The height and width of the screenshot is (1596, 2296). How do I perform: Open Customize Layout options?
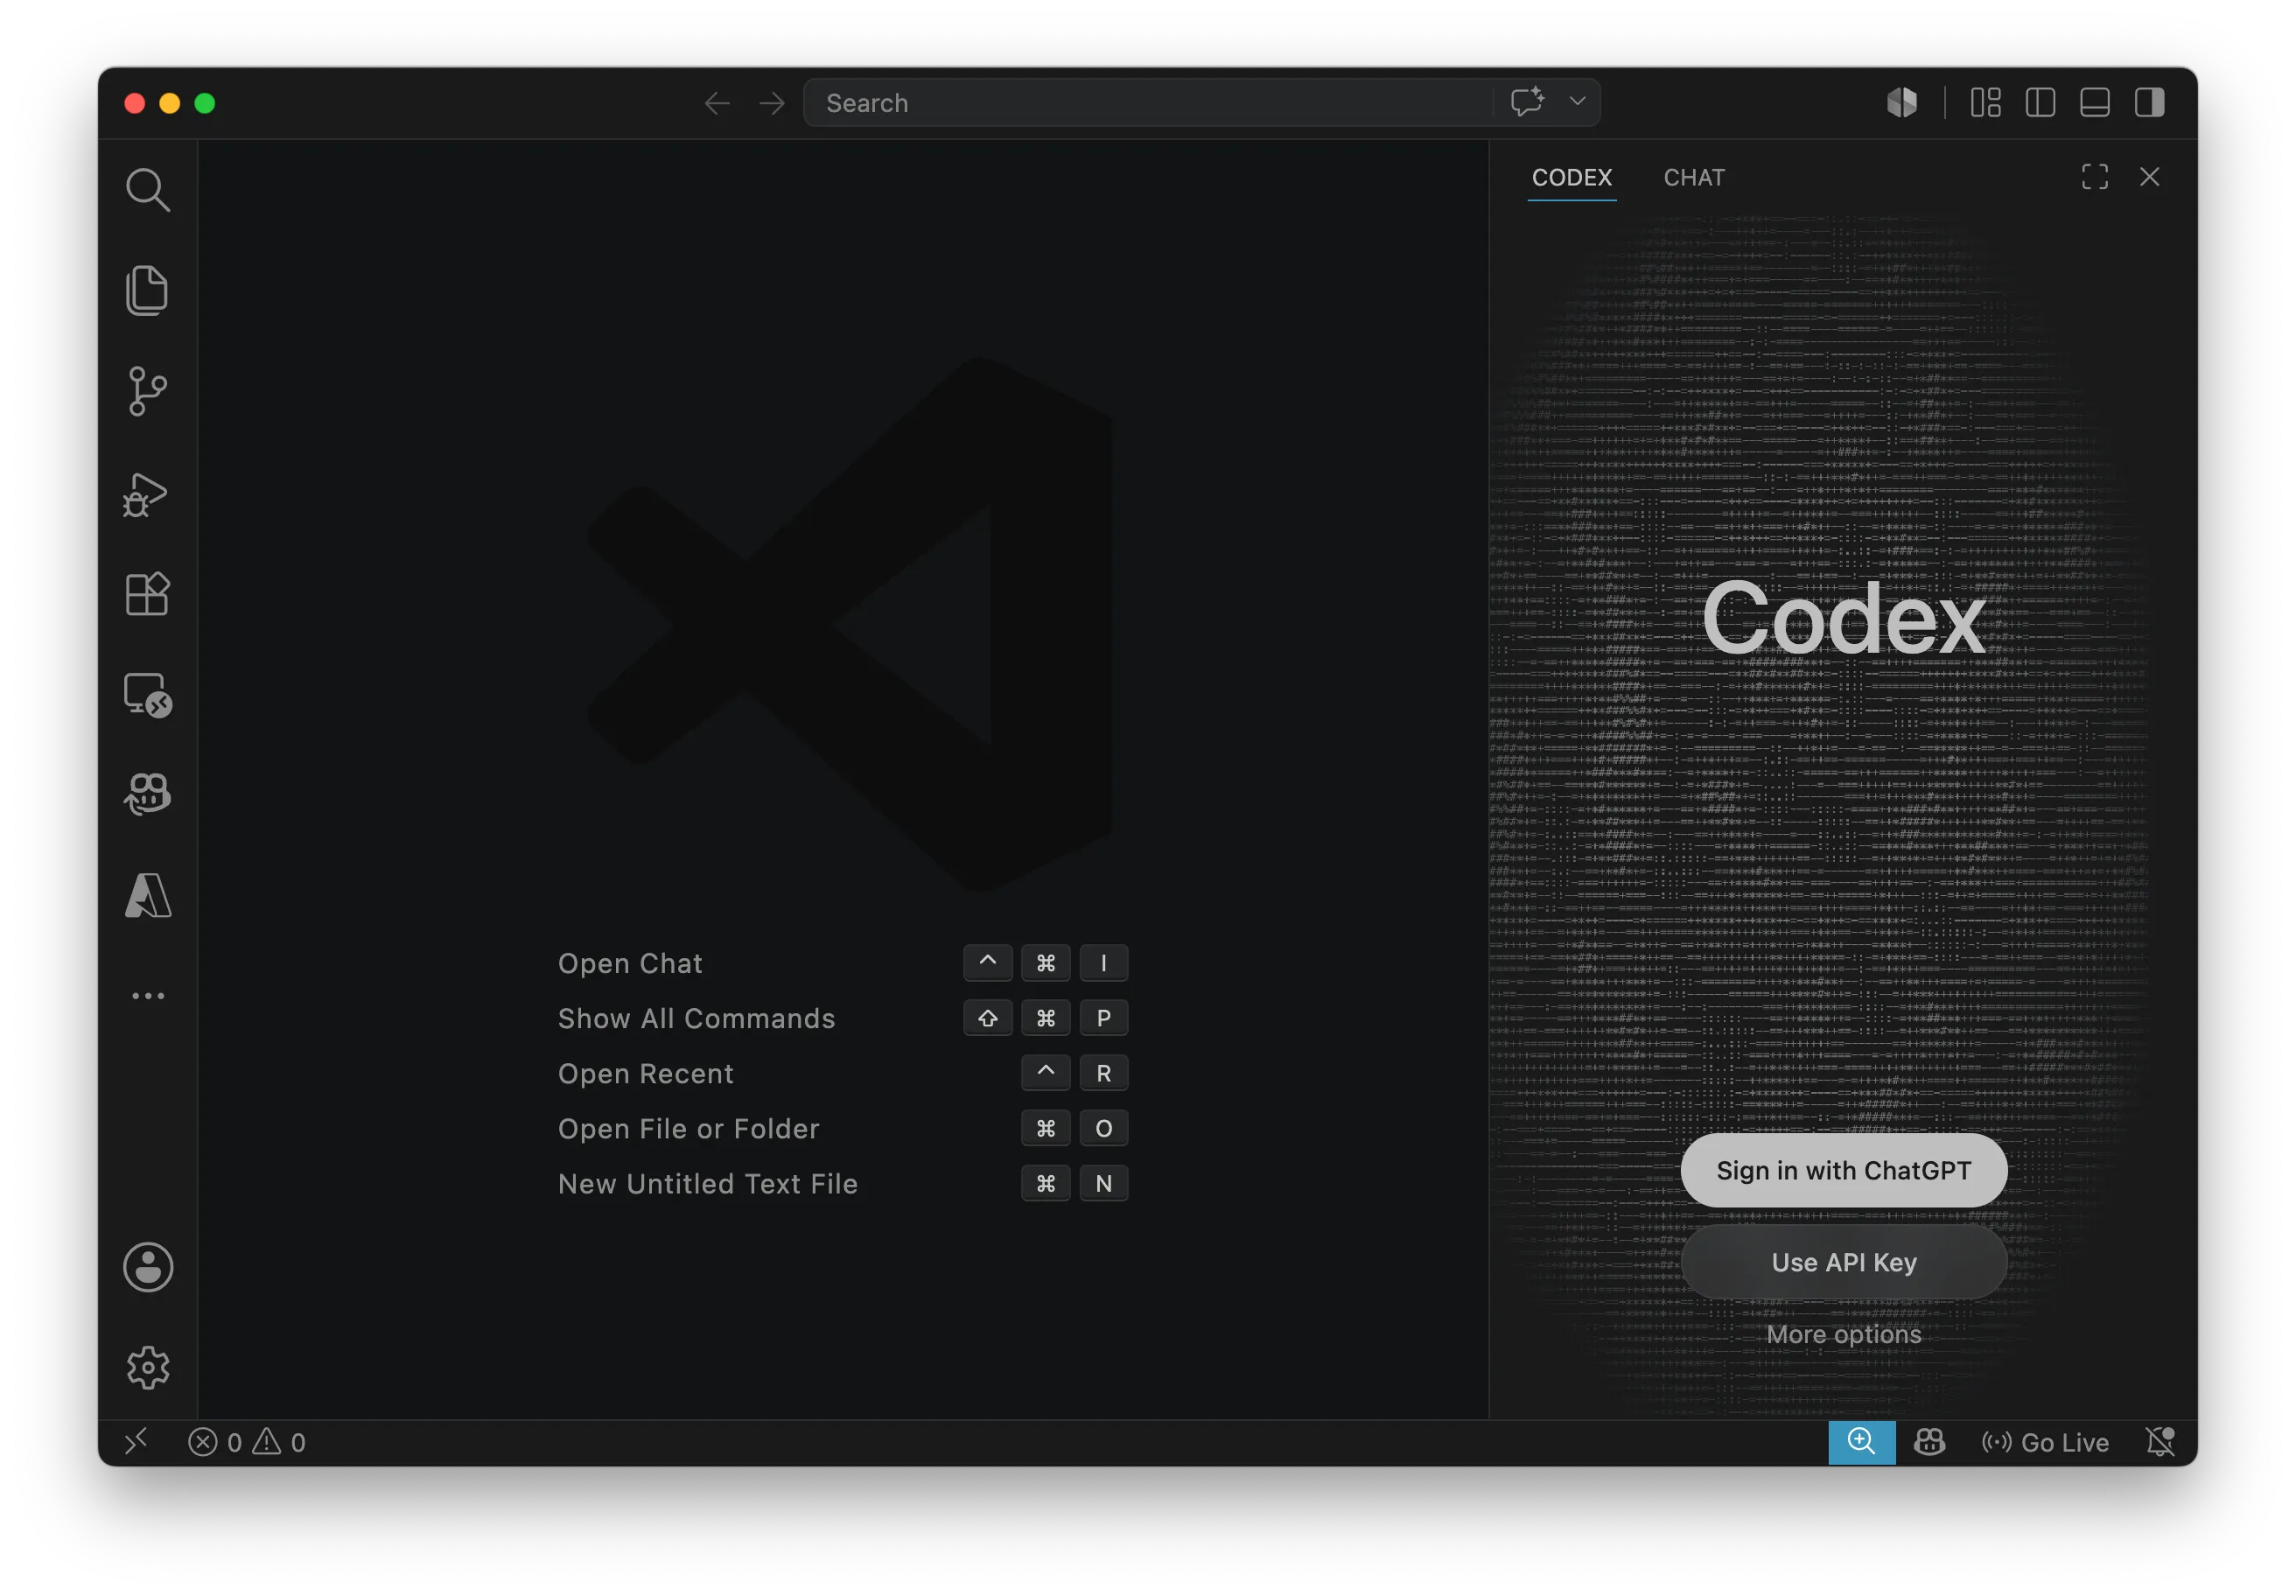pyautogui.click(x=1985, y=102)
